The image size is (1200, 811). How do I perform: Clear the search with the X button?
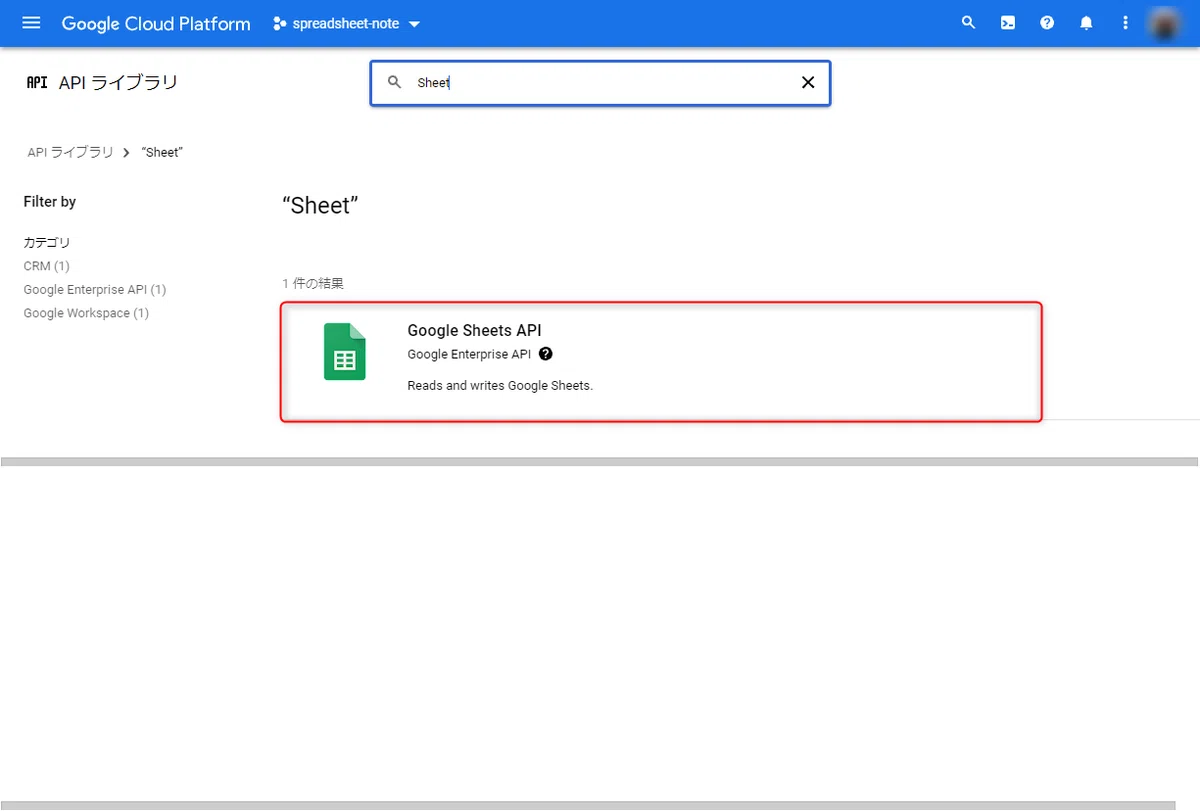(808, 83)
